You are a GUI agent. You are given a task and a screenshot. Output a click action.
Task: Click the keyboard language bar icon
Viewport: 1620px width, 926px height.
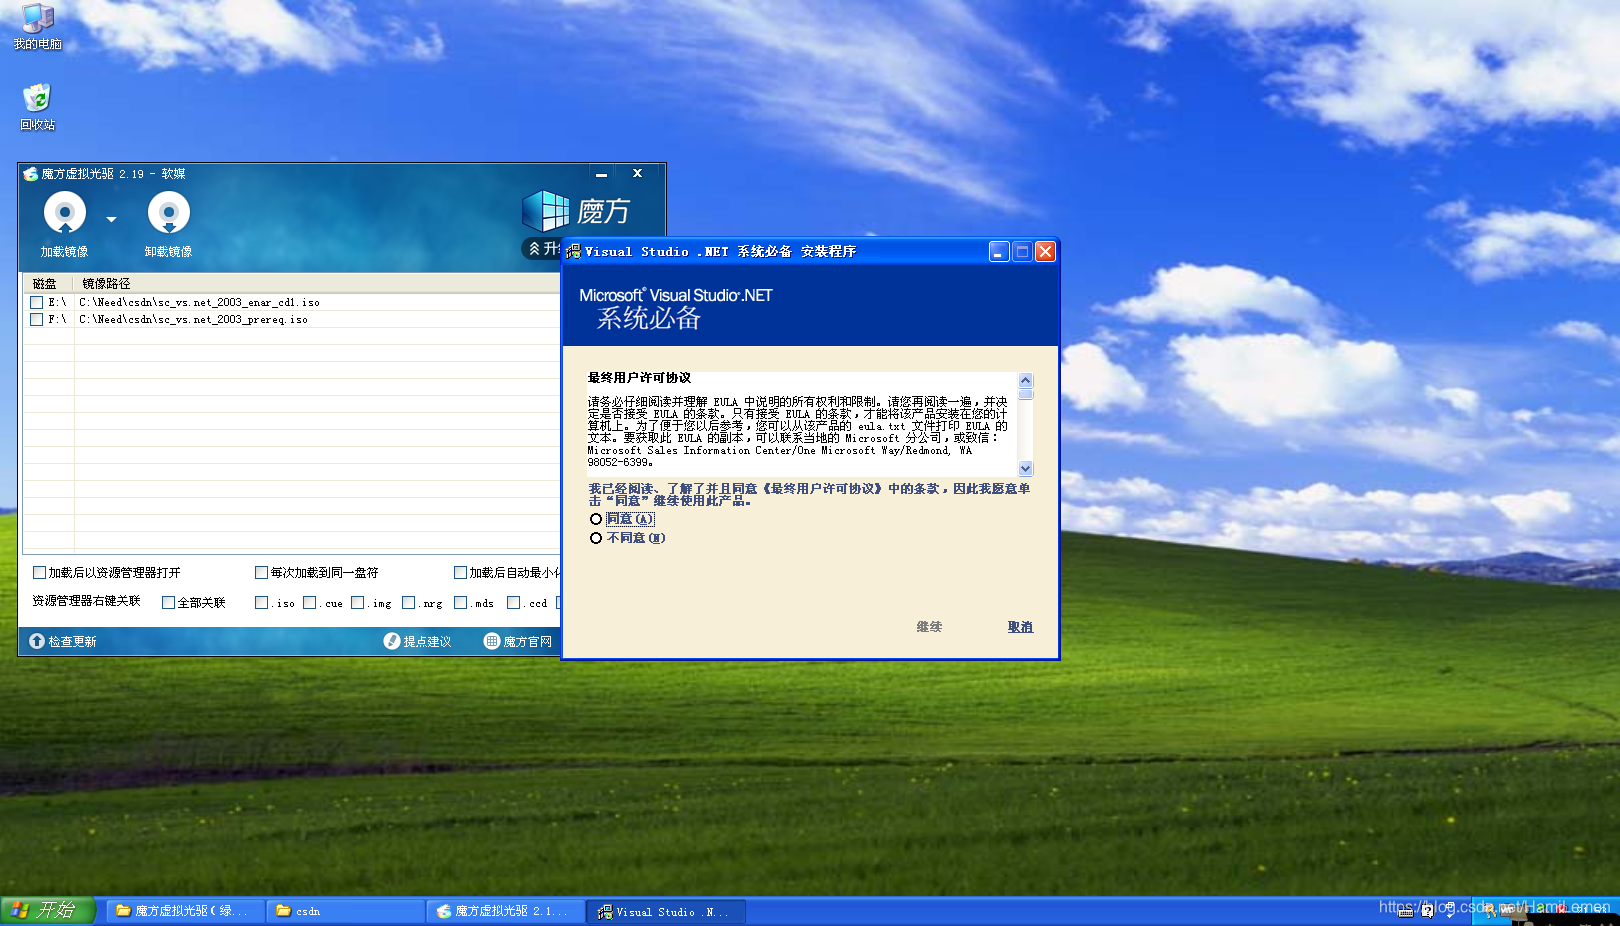1406,911
